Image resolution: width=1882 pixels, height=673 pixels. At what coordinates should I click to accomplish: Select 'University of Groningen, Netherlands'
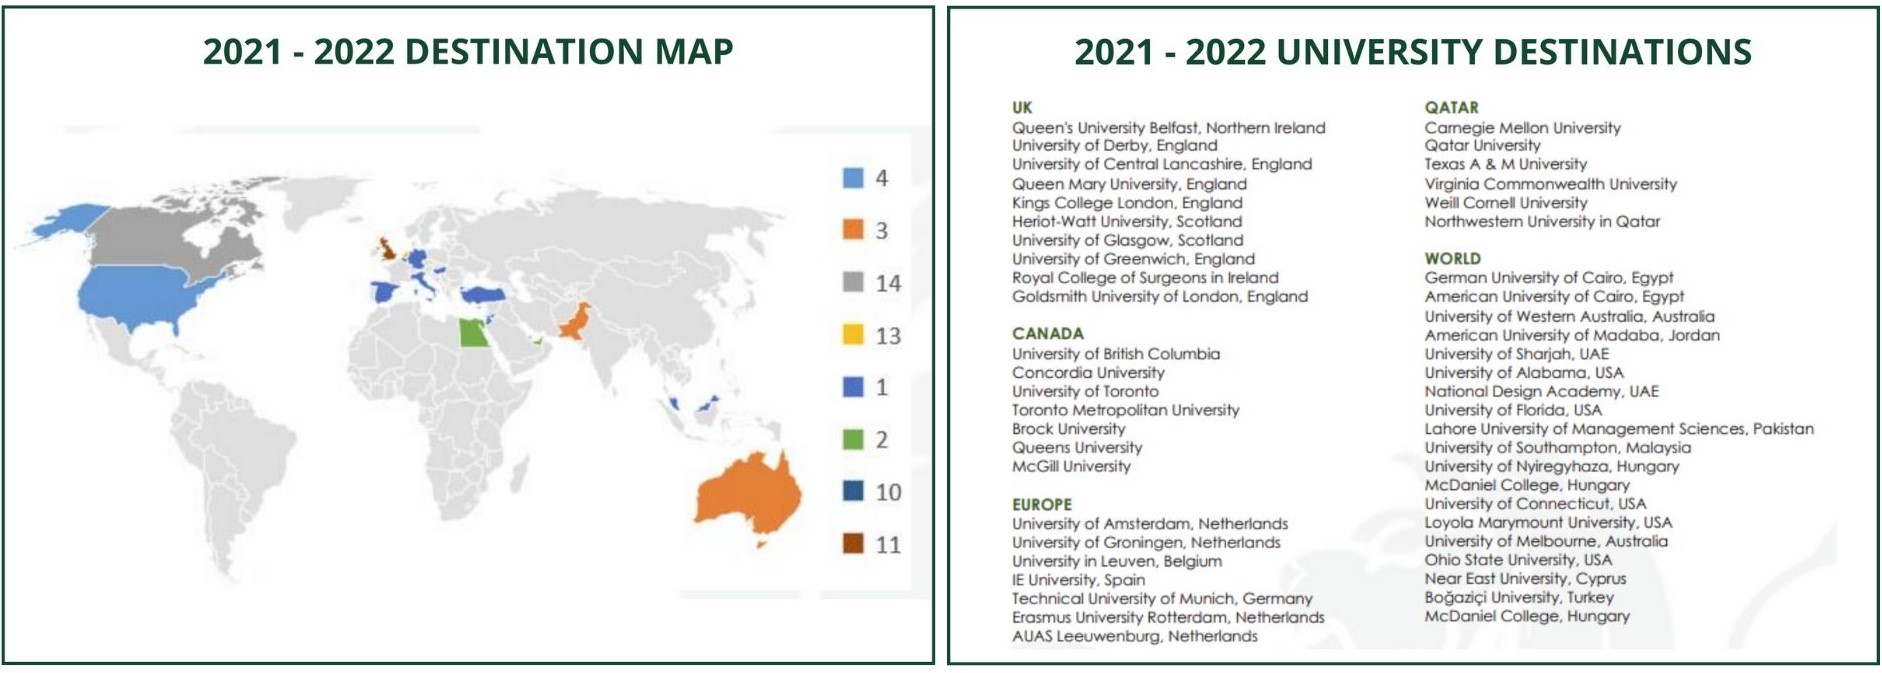1146,543
